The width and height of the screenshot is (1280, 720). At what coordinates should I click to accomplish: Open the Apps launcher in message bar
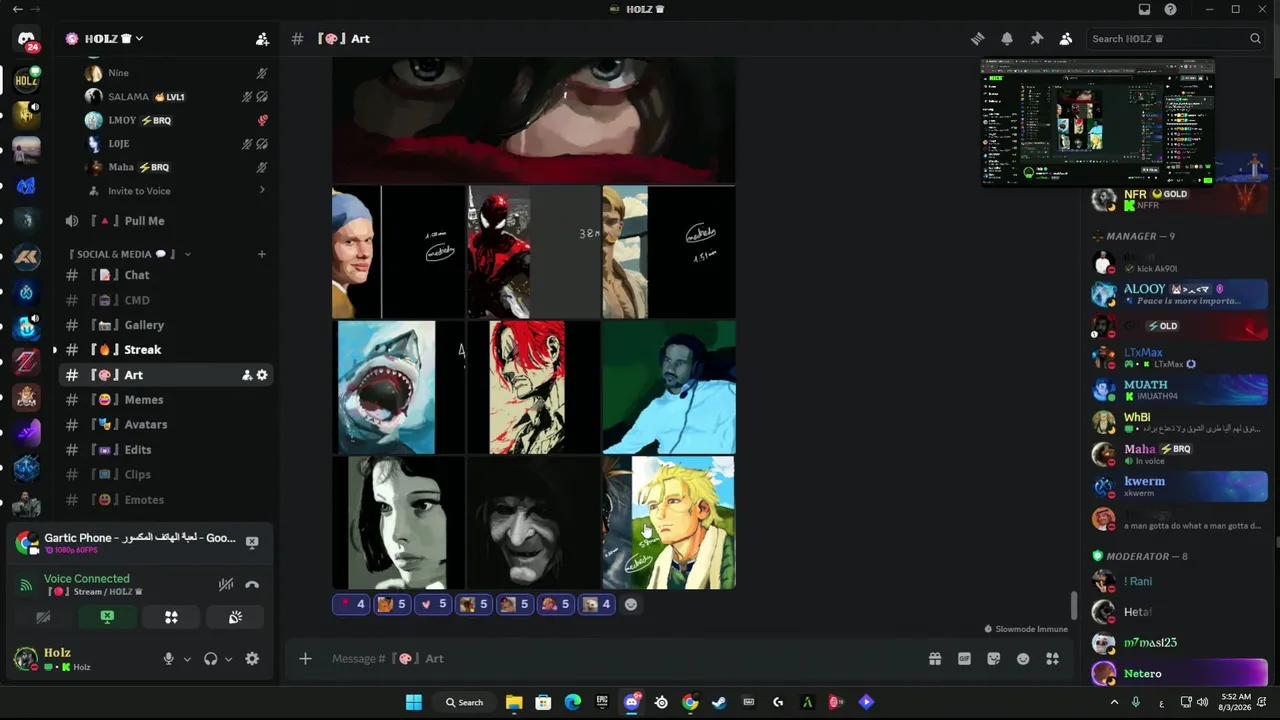coord(1052,659)
